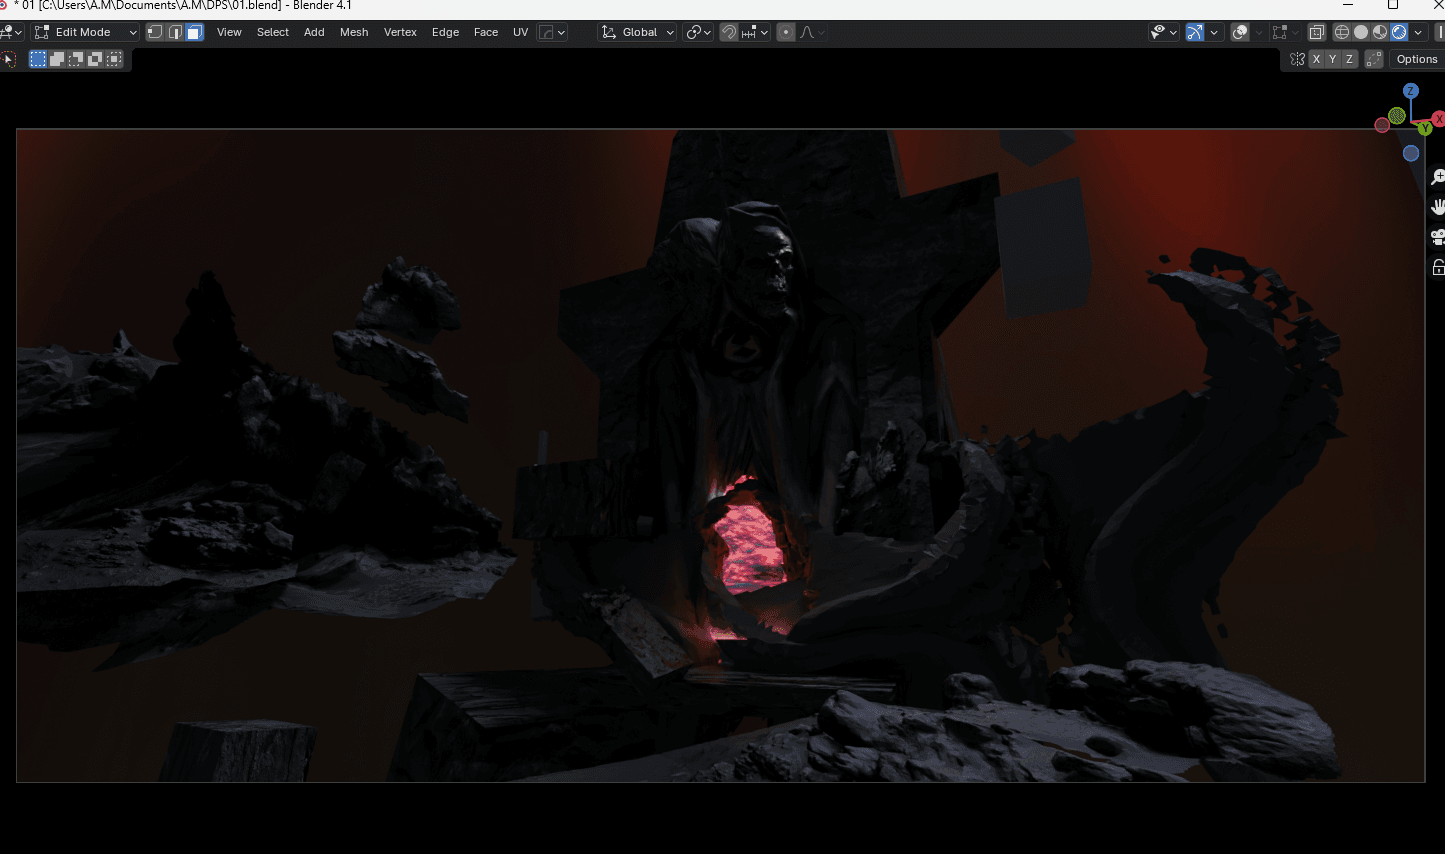This screenshot has width=1445, height=854.
Task: Open the Select menu
Action: click(273, 32)
